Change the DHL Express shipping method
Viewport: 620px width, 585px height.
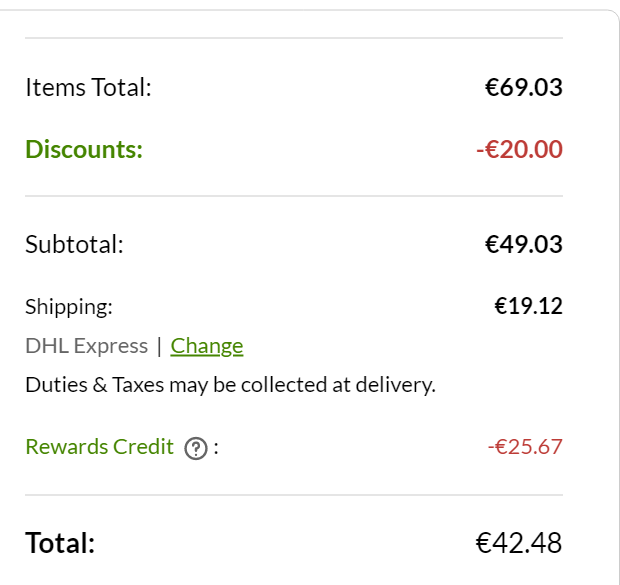(207, 346)
